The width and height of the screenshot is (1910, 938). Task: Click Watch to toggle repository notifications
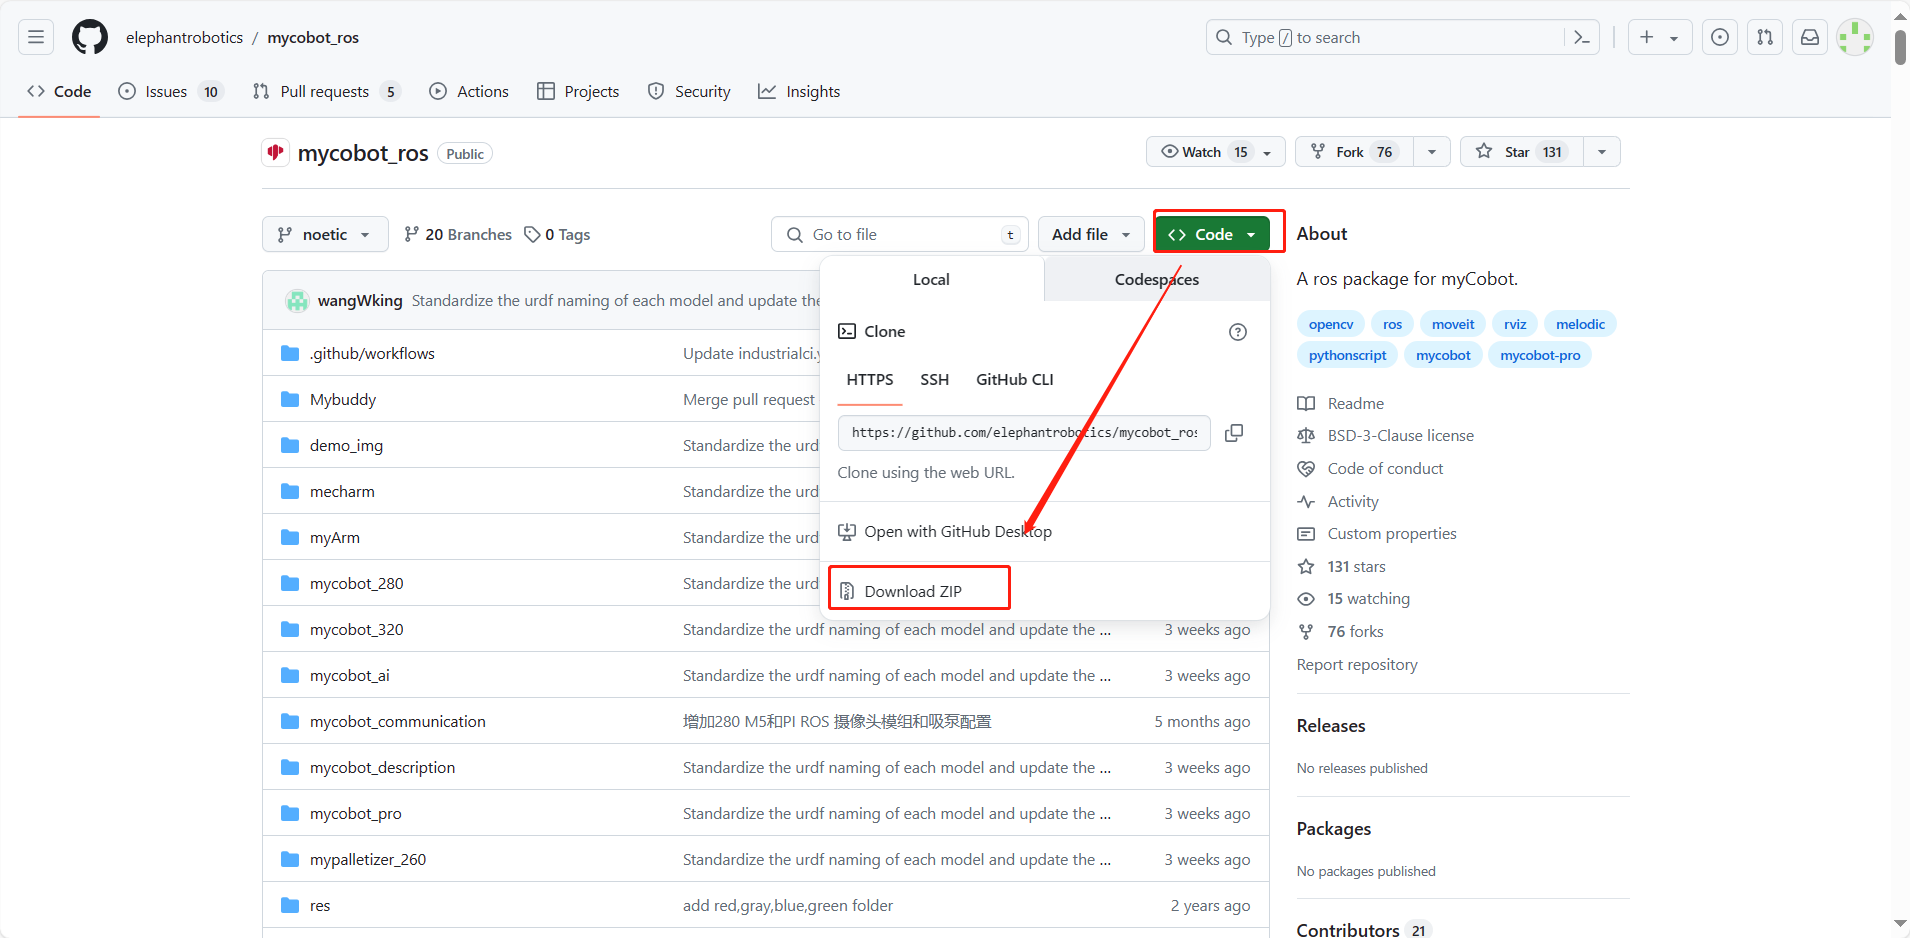[x=1204, y=152]
